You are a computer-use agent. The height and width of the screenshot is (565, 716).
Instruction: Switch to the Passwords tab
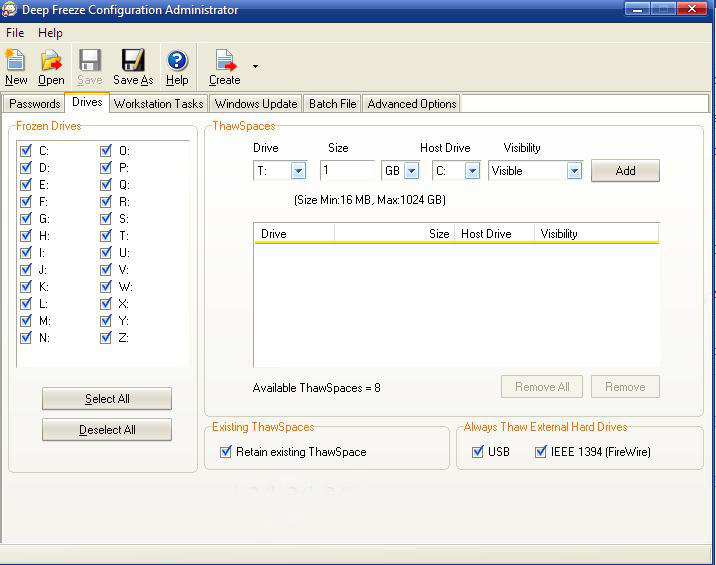click(34, 104)
